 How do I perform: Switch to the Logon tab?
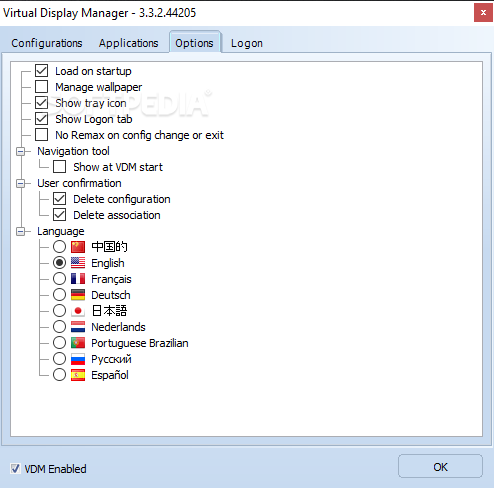click(247, 43)
